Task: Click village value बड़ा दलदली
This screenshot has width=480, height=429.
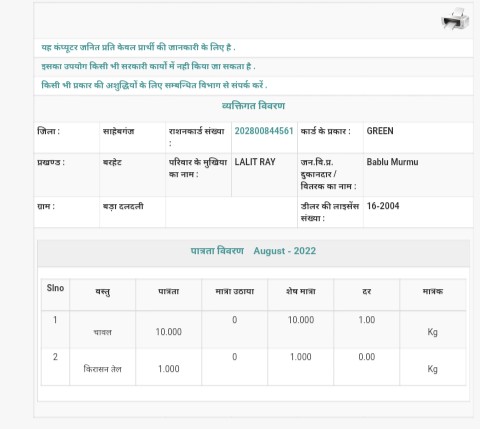Action: pos(123,206)
